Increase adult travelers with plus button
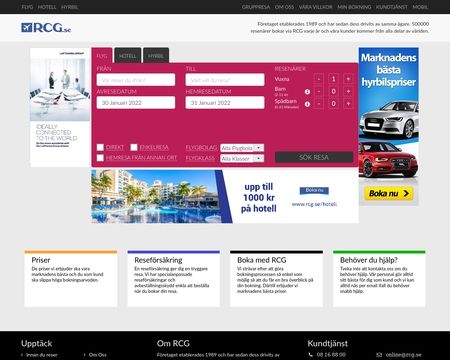This screenshot has width=450, height=360. click(348, 79)
